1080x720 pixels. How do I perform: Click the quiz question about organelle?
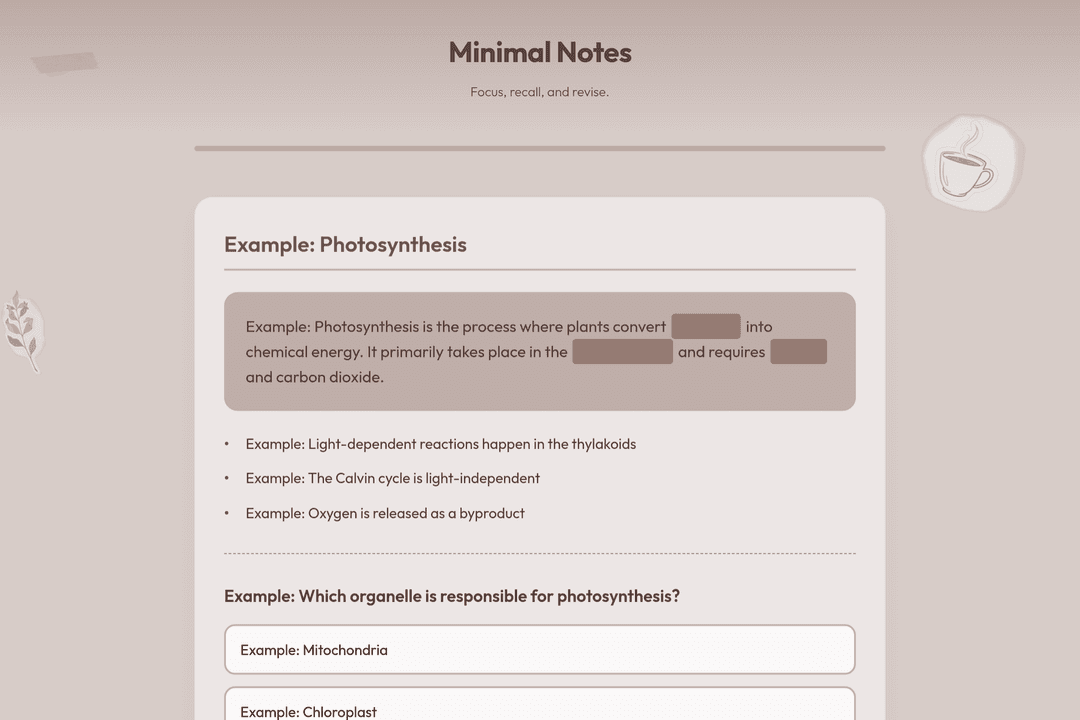pos(452,596)
